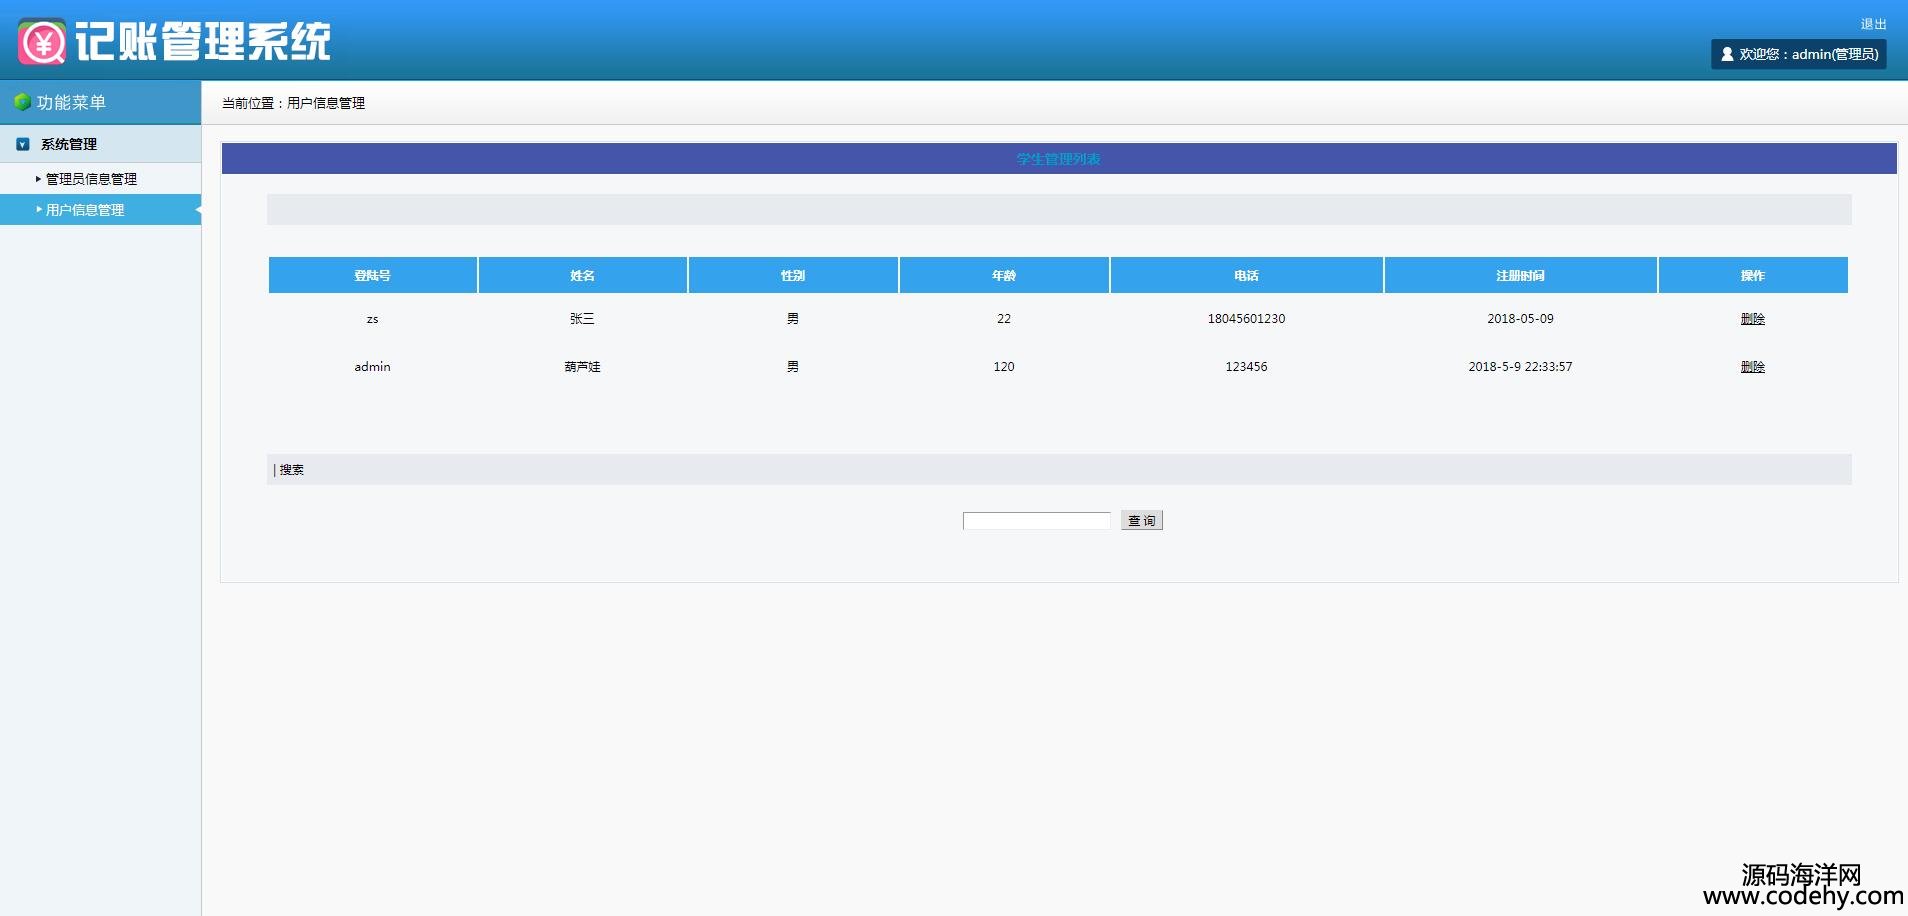The image size is (1908, 916).
Task: Click the 学生管理列表 title bar
Action: click(x=1058, y=159)
